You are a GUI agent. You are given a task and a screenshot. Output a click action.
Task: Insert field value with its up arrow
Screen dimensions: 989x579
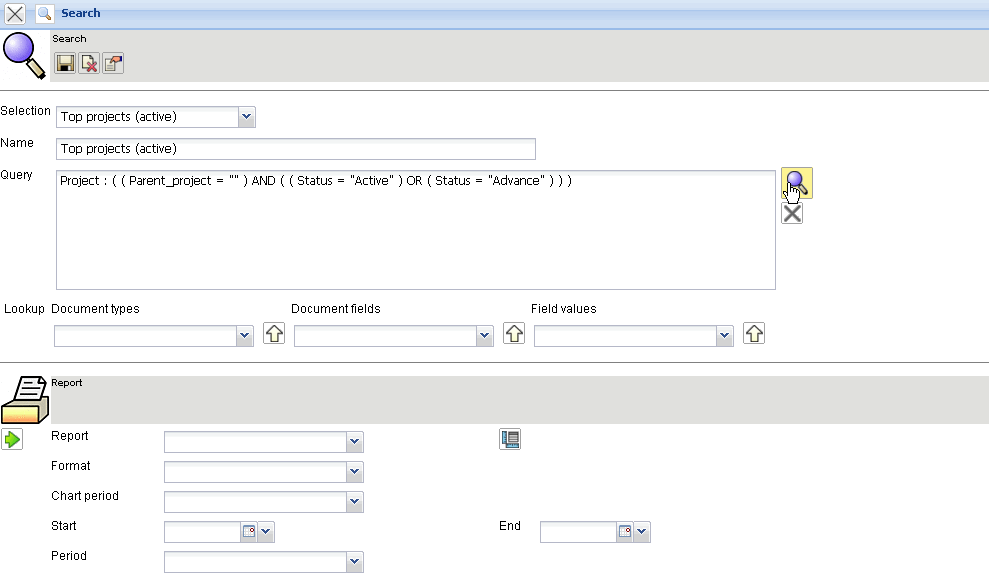(755, 334)
